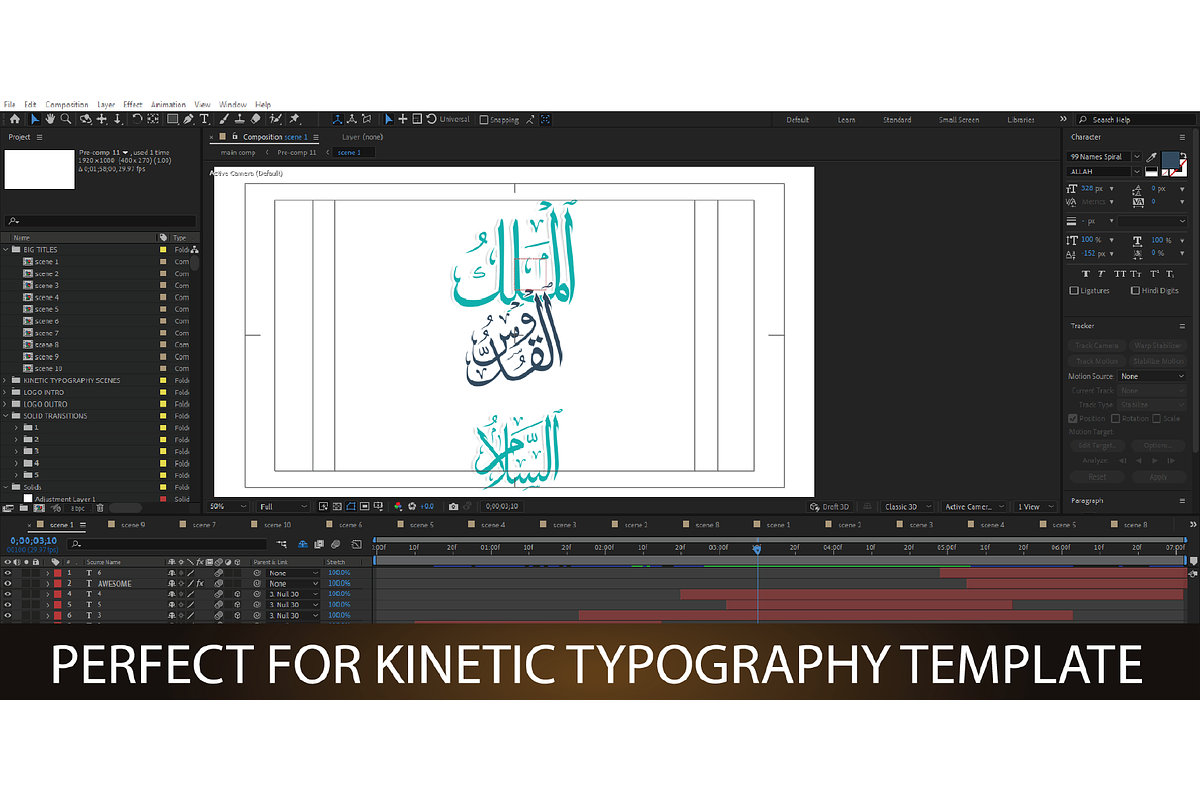Open the Full resolution dropdown
The height and width of the screenshot is (800, 1200).
(284, 507)
